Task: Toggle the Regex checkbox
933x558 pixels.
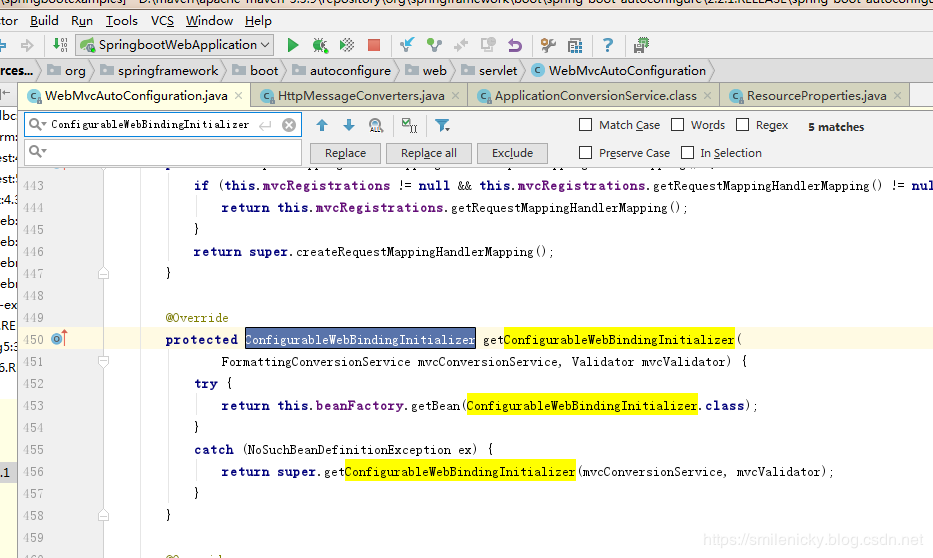Action: tap(743, 125)
